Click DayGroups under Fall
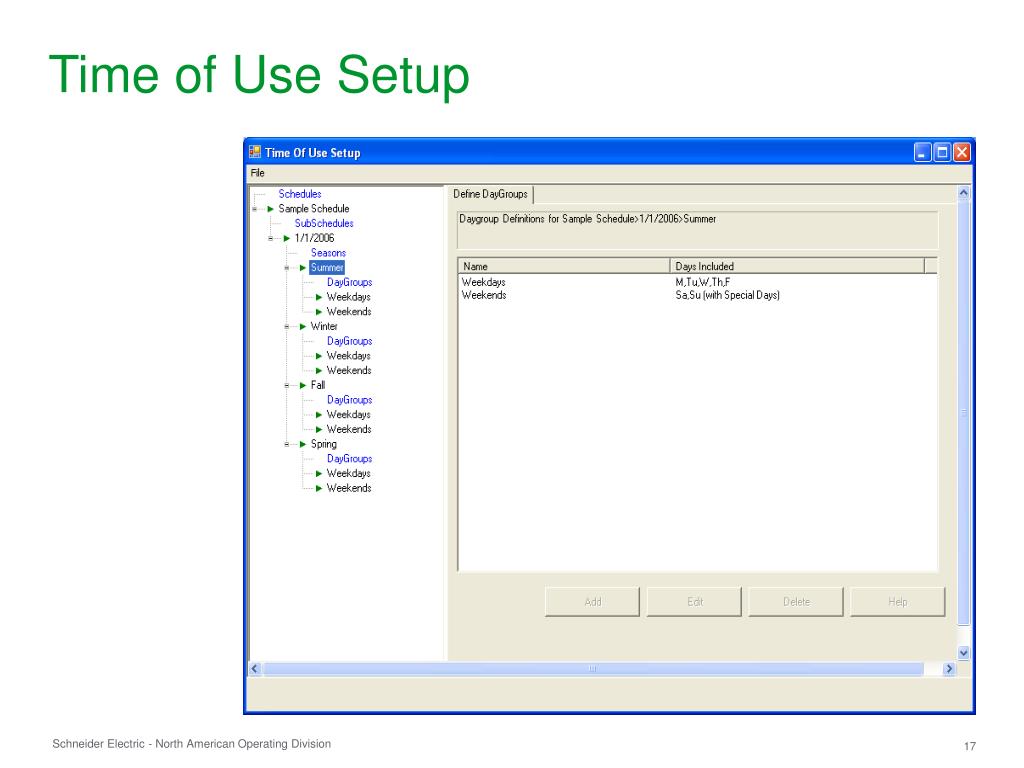 (349, 400)
